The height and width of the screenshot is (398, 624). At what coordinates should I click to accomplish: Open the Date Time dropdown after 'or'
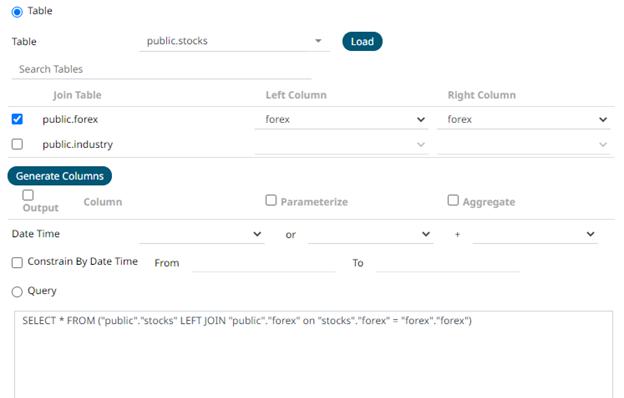tap(370, 234)
